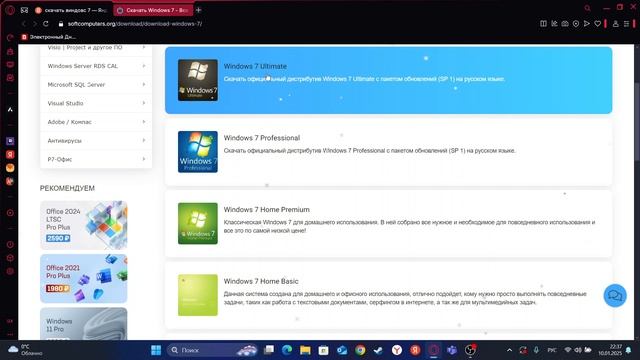
Task: Click the Windows 7 Ultimate box image
Action: (x=198, y=80)
